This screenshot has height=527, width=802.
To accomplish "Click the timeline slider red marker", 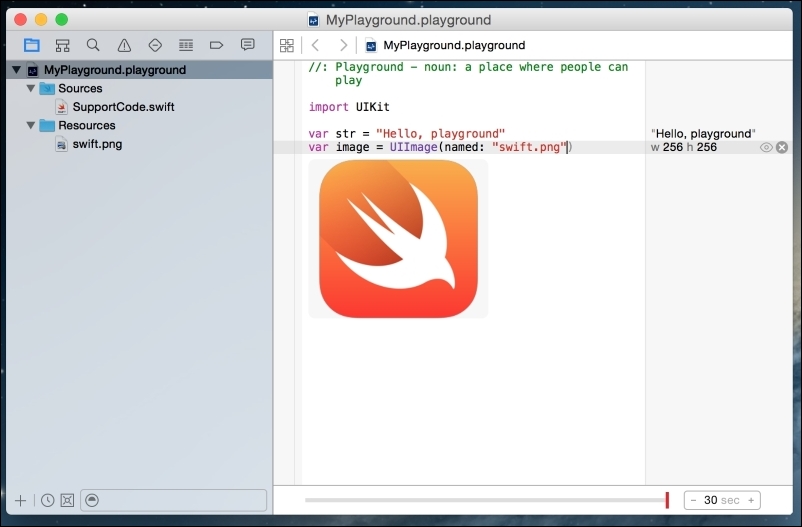I will click(x=666, y=500).
